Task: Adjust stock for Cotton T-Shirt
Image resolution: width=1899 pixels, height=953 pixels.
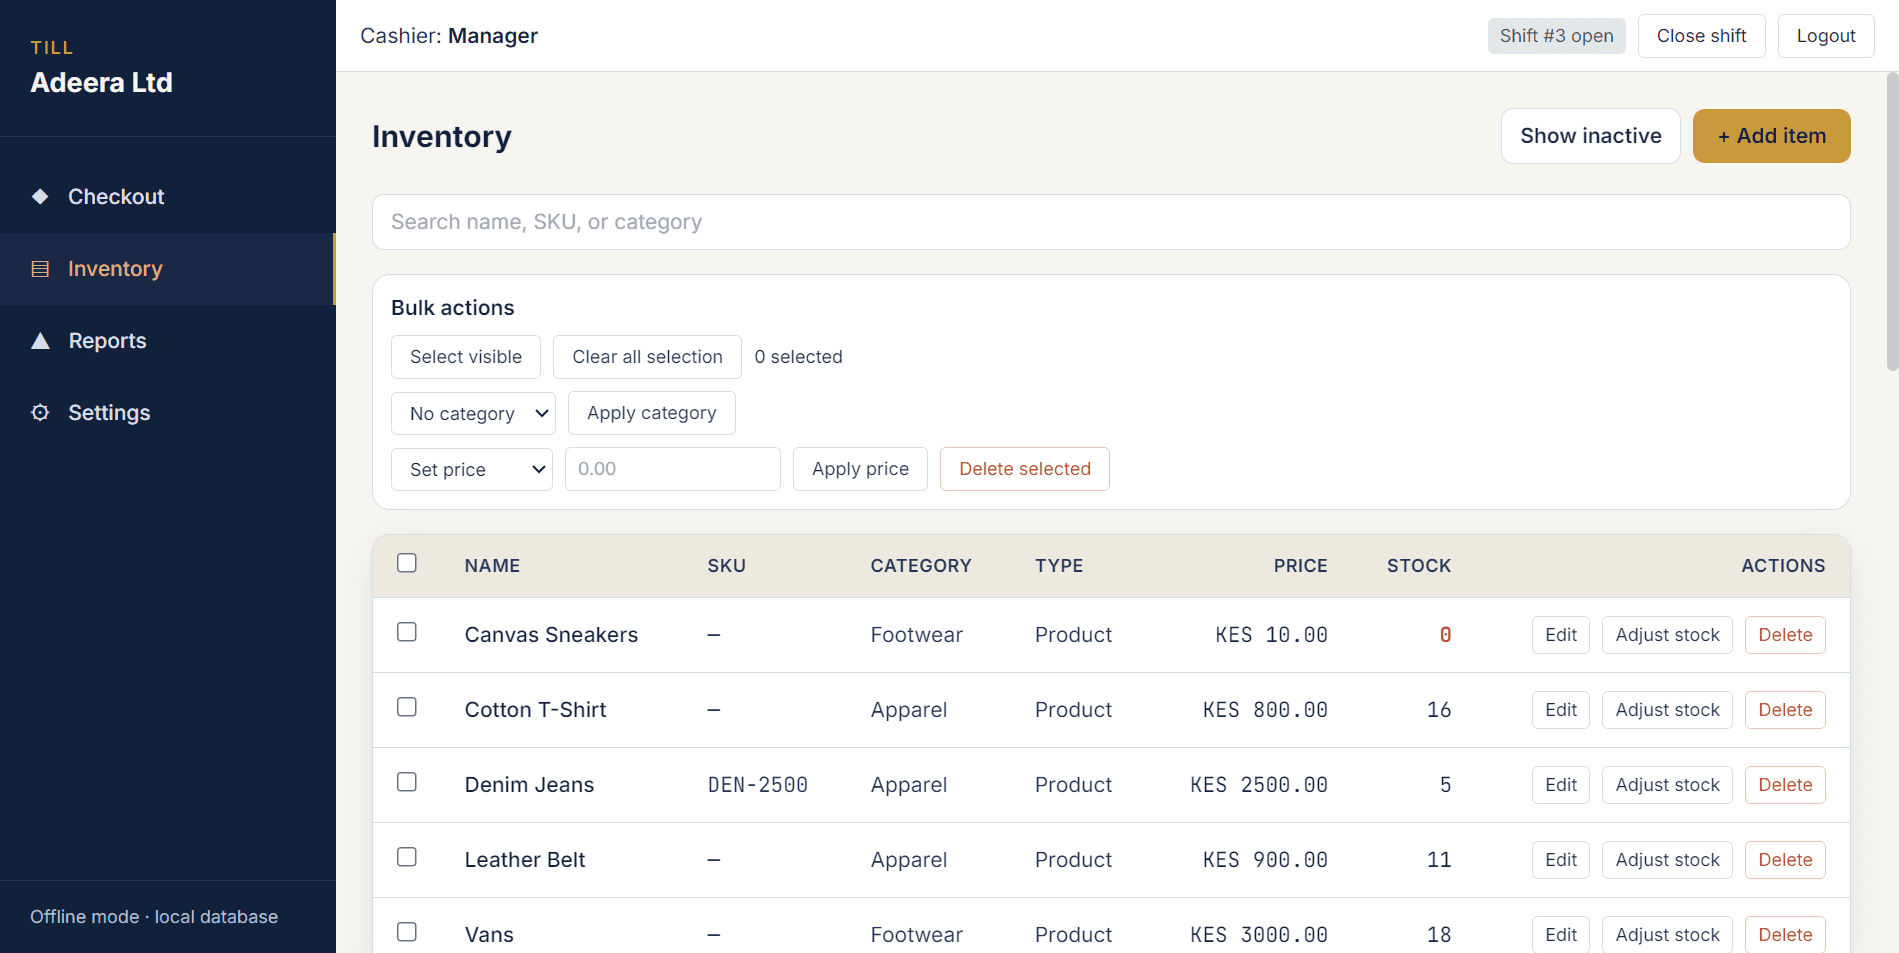Action: click(1667, 710)
